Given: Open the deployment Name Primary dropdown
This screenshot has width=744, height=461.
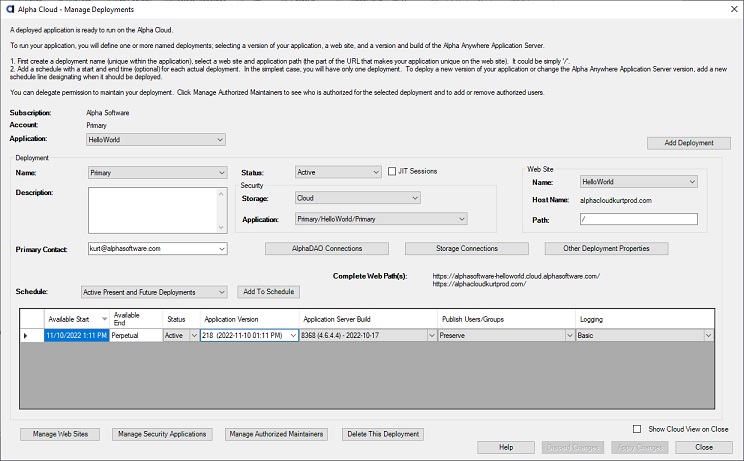Looking at the screenshot, I should pos(158,173).
